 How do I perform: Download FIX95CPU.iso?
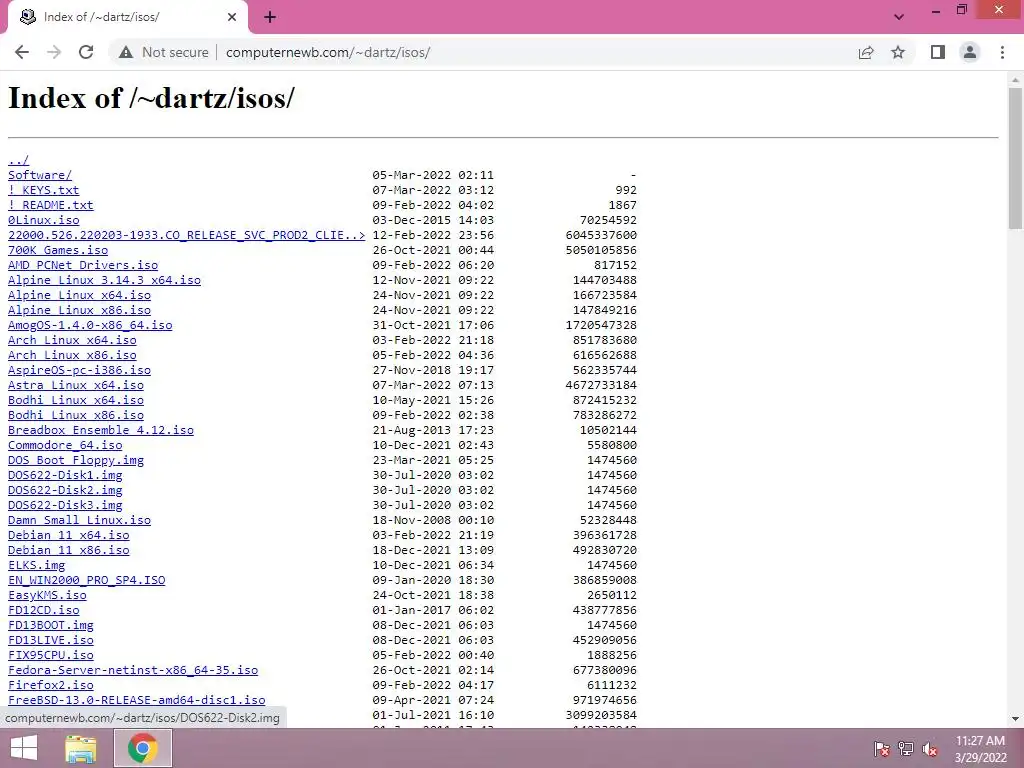pos(51,656)
